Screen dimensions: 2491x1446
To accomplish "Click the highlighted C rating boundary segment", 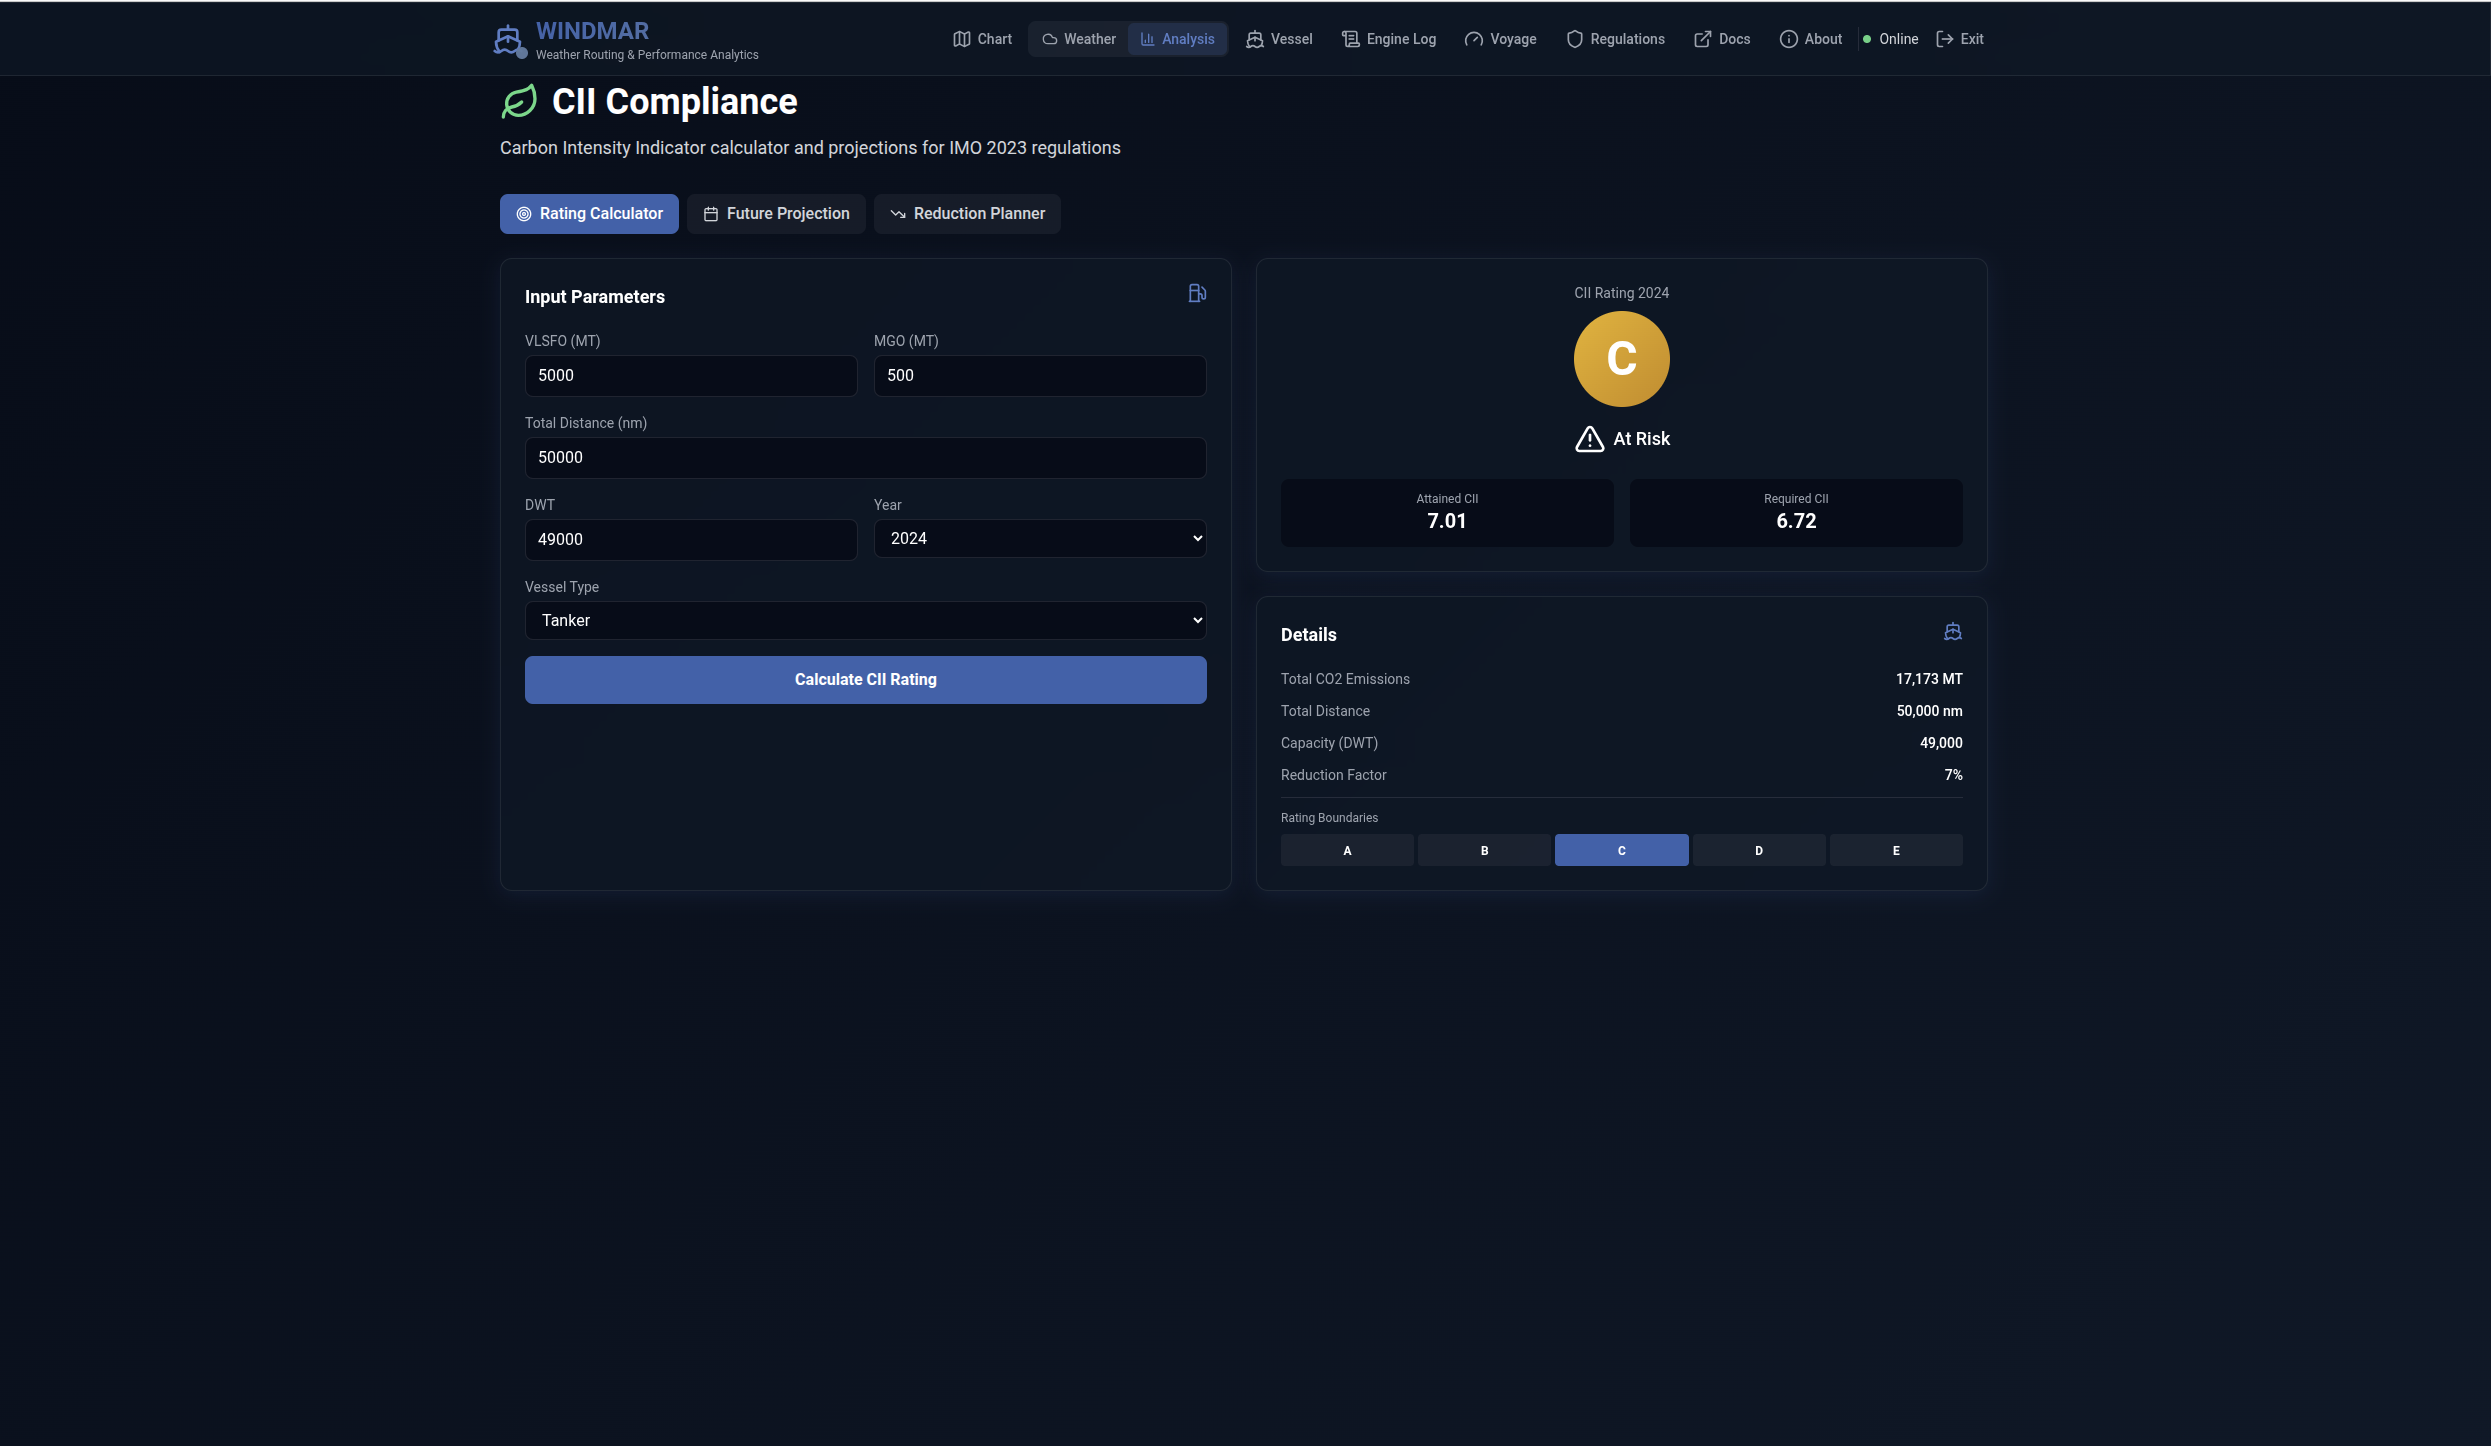I will coord(1621,851).
